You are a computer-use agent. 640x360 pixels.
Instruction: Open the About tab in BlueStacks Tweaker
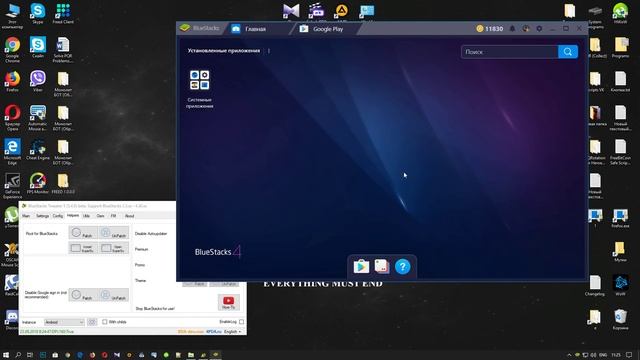pyautogui.click(x=129, y=216)
